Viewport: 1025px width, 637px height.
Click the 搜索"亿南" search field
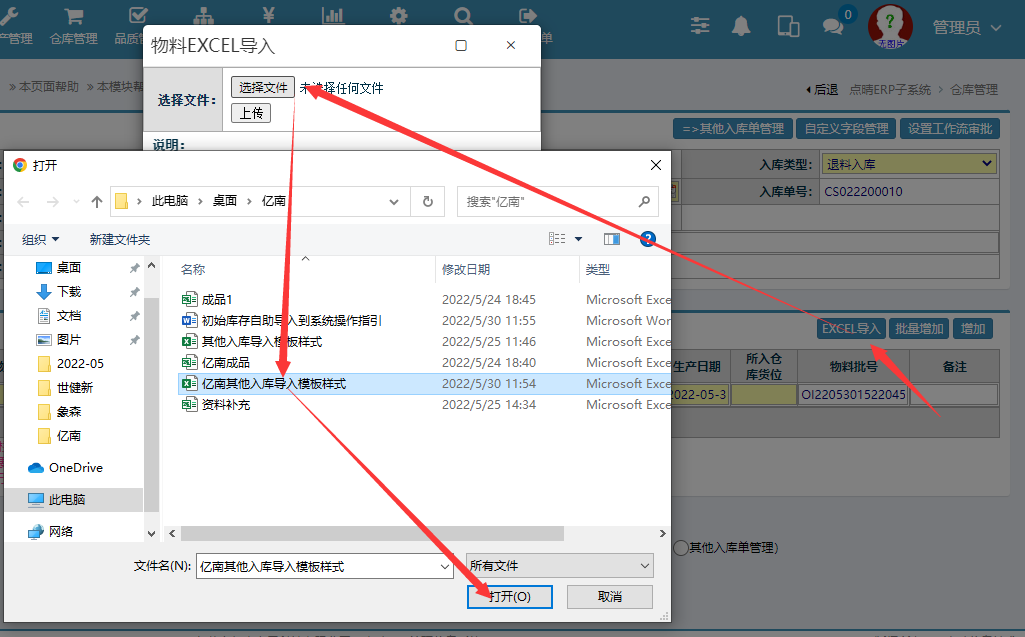point(548,201)
